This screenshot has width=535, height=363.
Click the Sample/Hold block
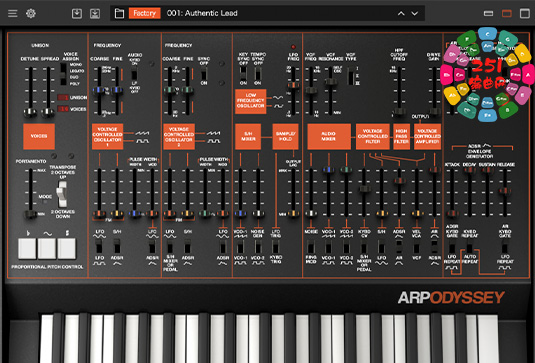click(x=285, y=136)
